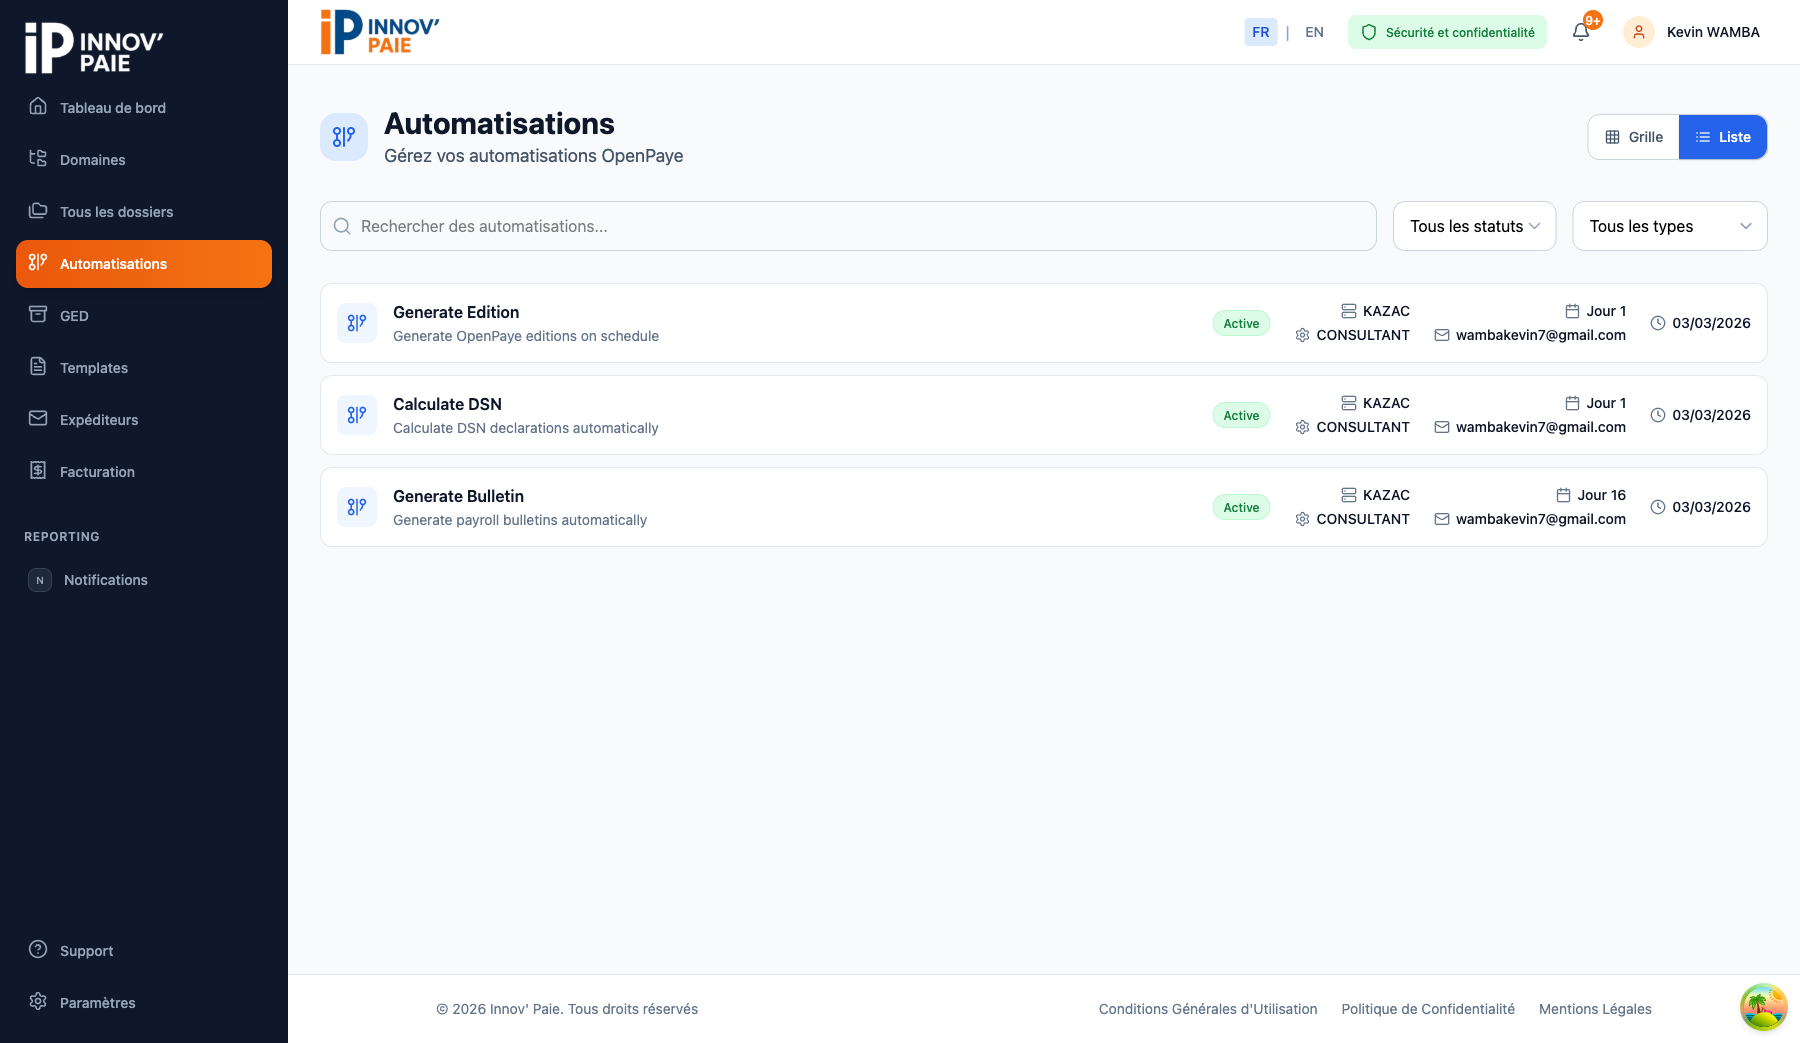Image resolution: width=1800 pixels, height=1043 pixels.
Task: Click the Sécurité et confidentialité button
Action: coord(1446,32)
